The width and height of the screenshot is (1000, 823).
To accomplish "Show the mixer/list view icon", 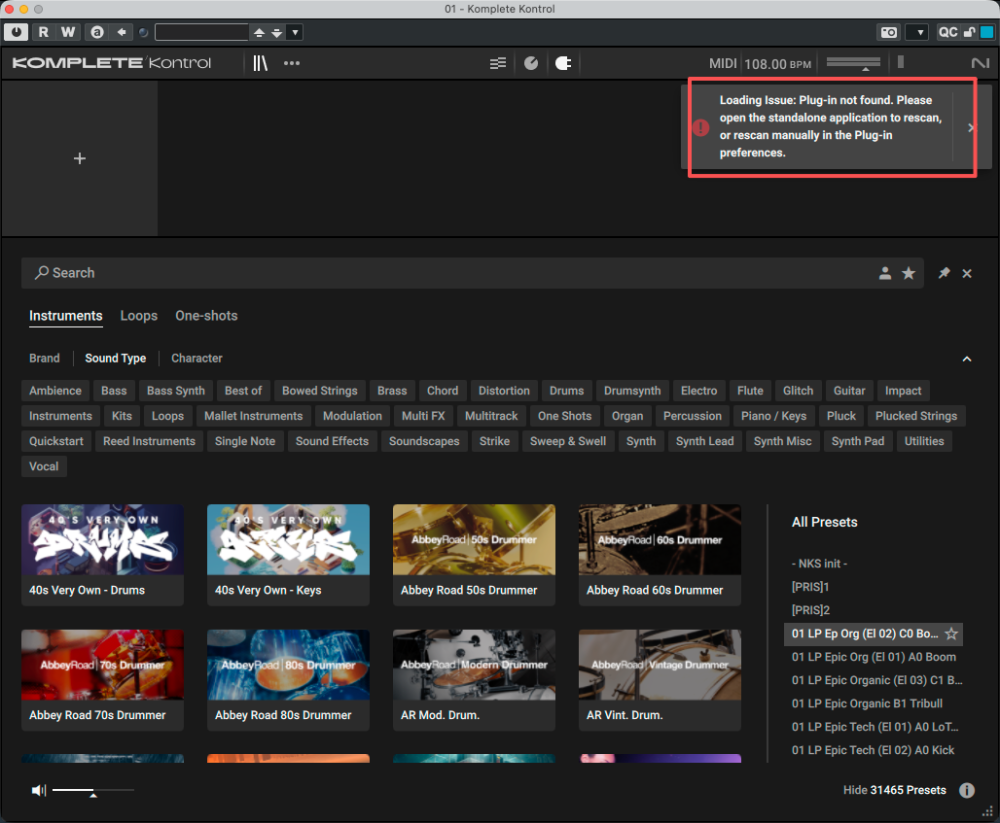I will click(497, 63).
